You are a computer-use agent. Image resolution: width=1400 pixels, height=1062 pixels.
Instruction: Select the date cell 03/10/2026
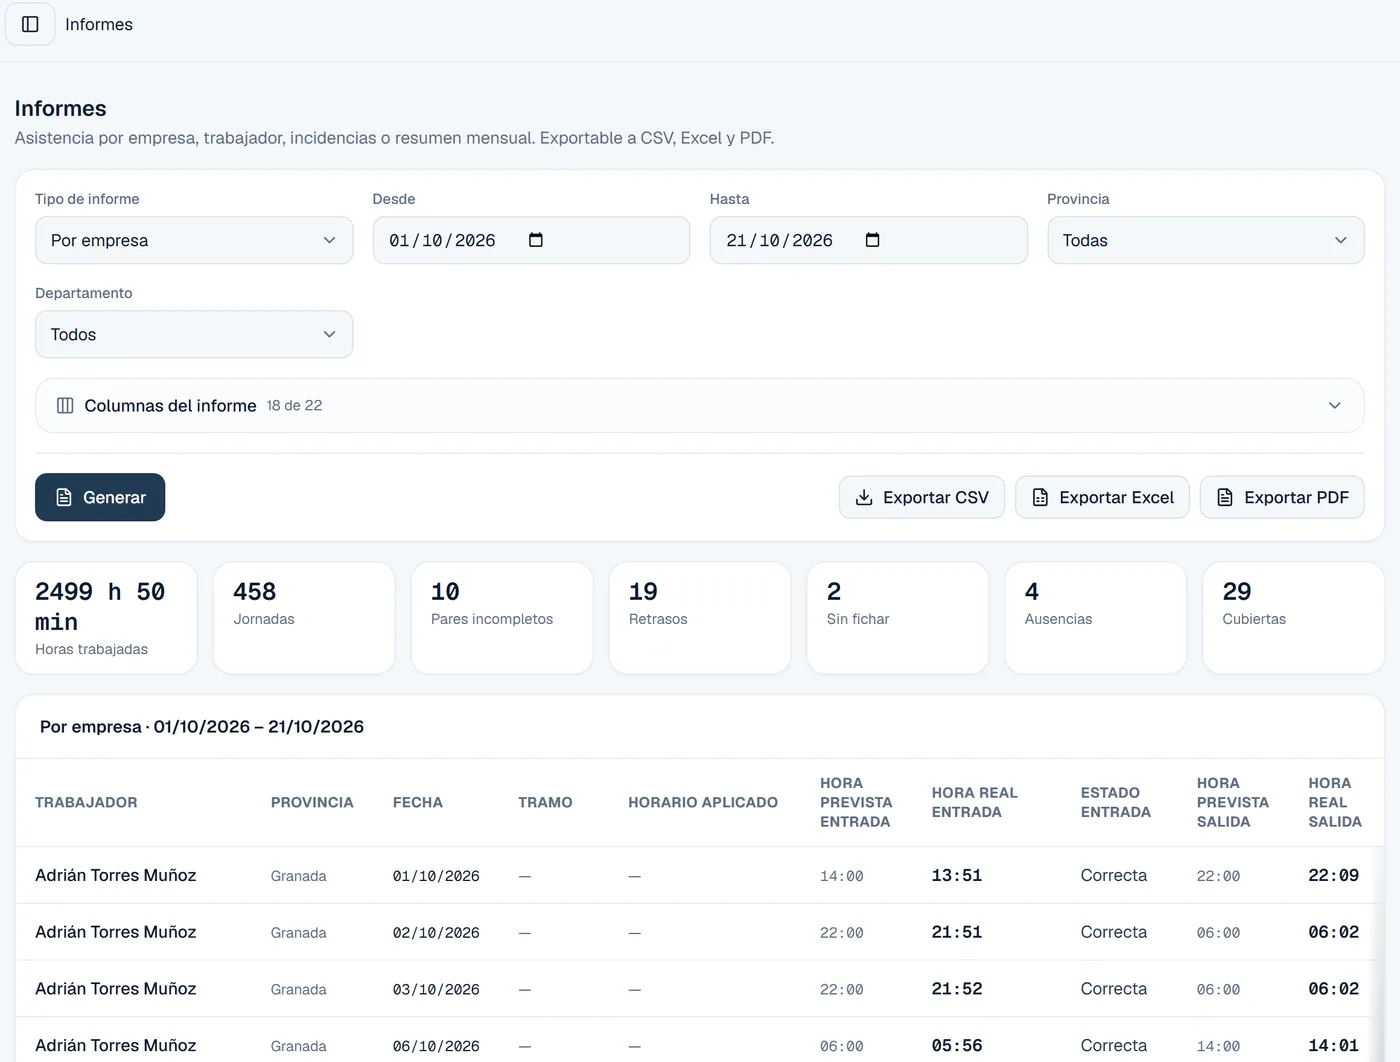[x=436, y=990]
